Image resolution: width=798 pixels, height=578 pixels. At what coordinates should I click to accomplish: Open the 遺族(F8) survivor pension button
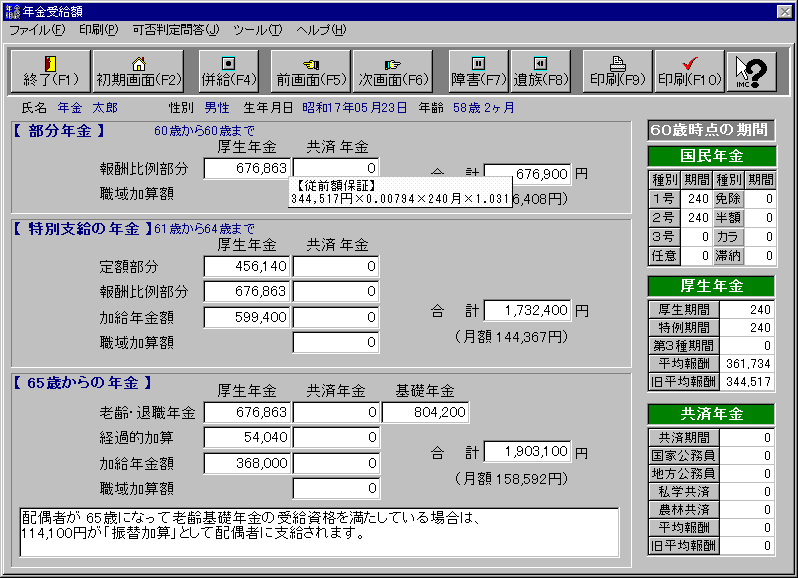[540, 71]
